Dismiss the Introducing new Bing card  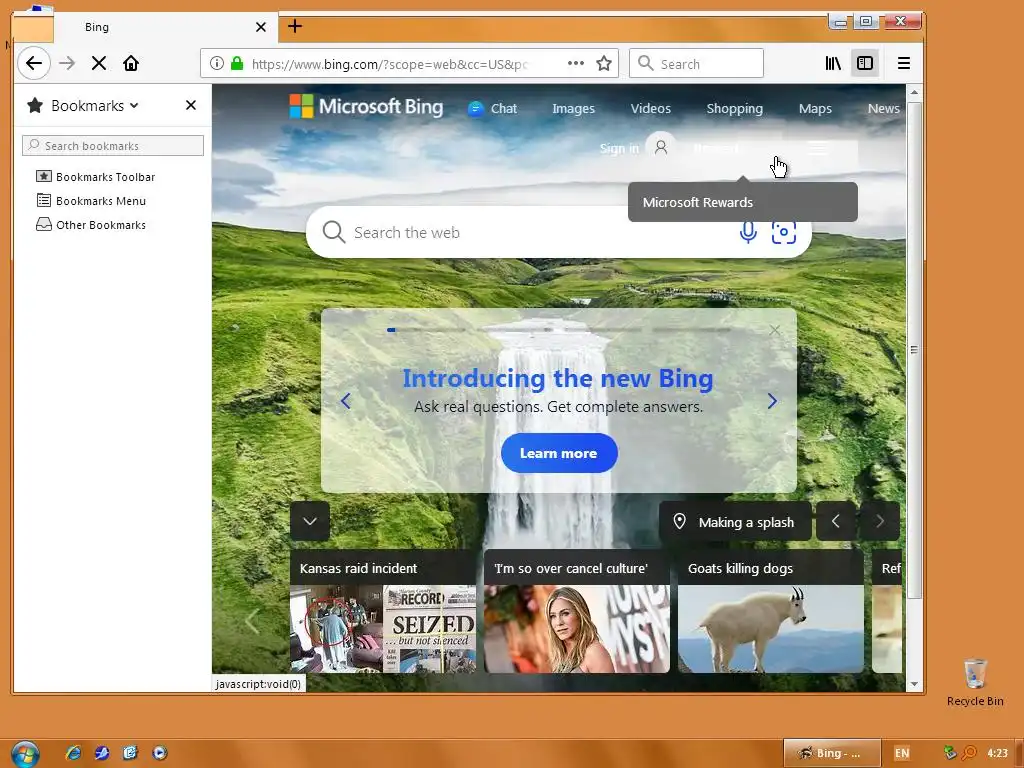[775, 330]
